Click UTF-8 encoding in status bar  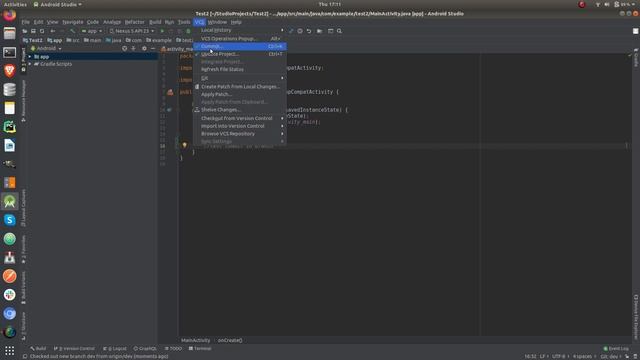click(559, 356)
